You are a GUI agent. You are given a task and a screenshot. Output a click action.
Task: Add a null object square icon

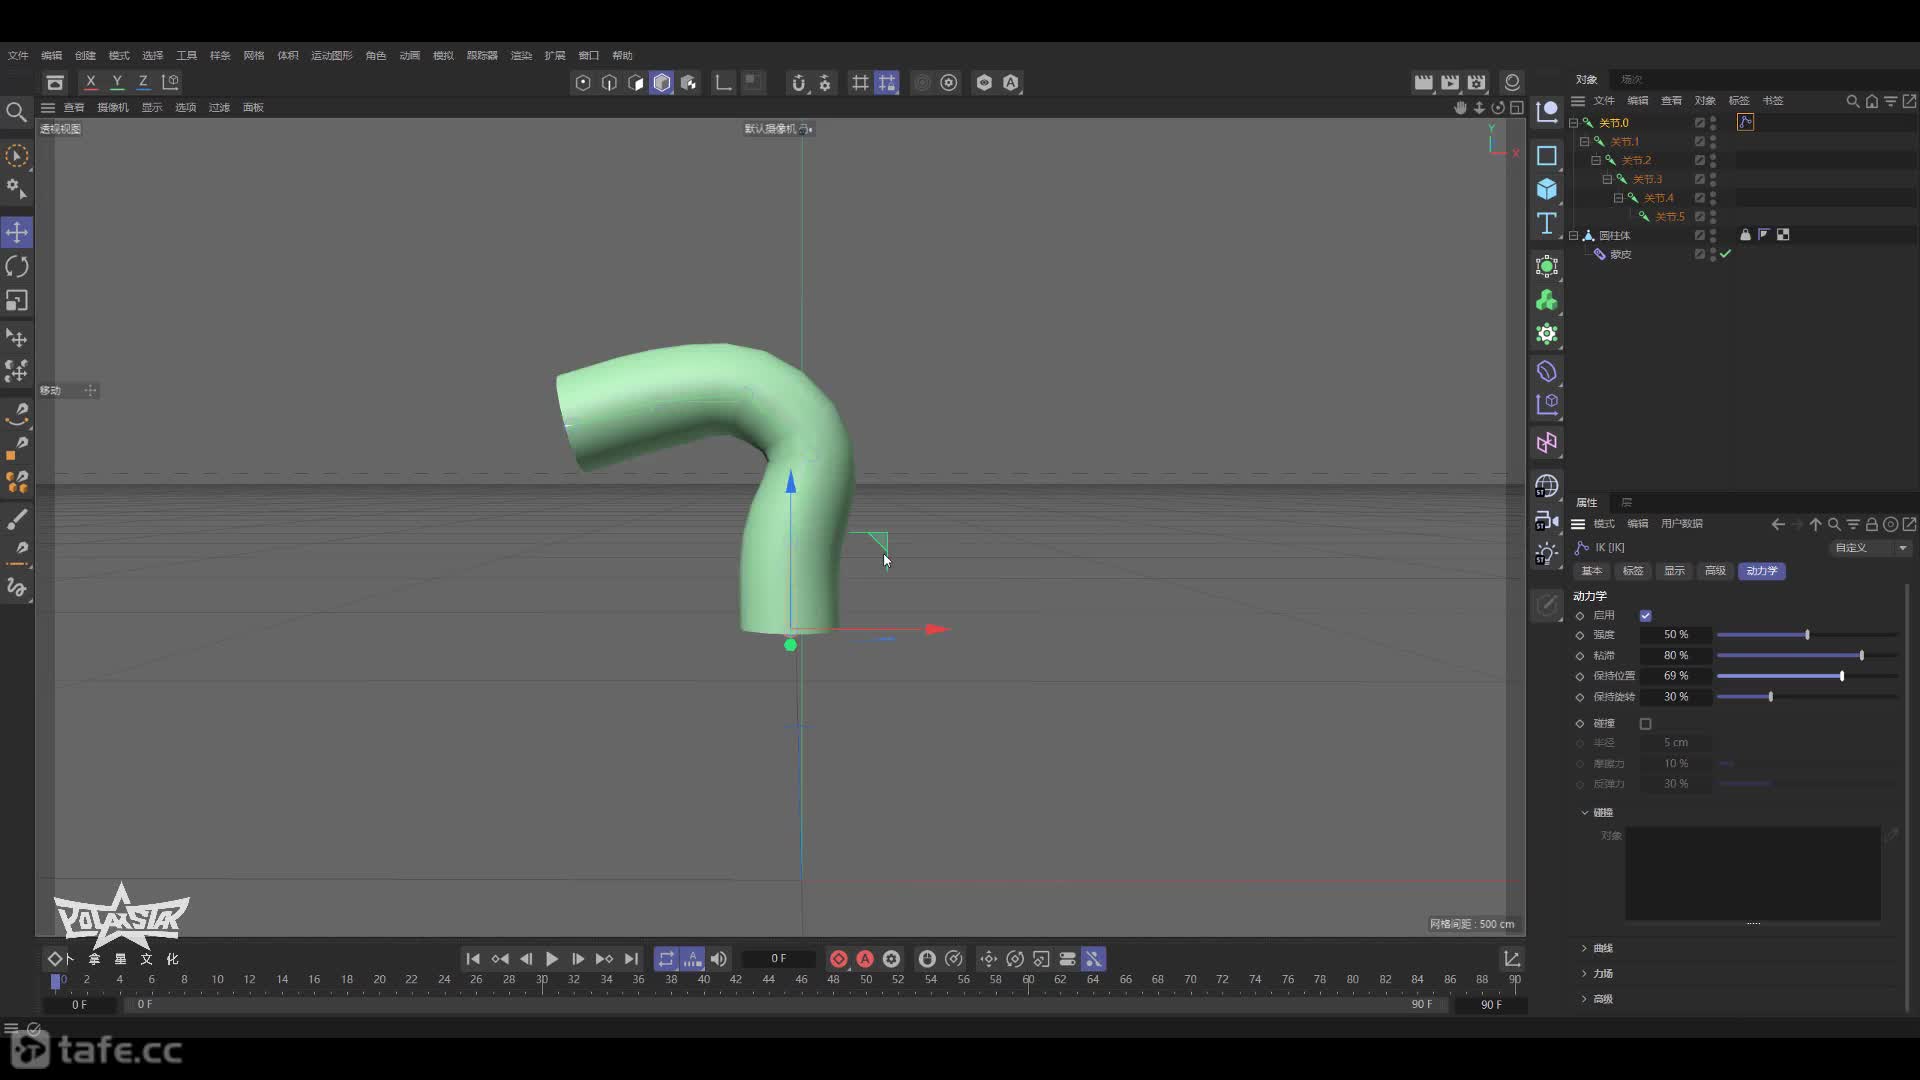click(x=1547, y=156)
